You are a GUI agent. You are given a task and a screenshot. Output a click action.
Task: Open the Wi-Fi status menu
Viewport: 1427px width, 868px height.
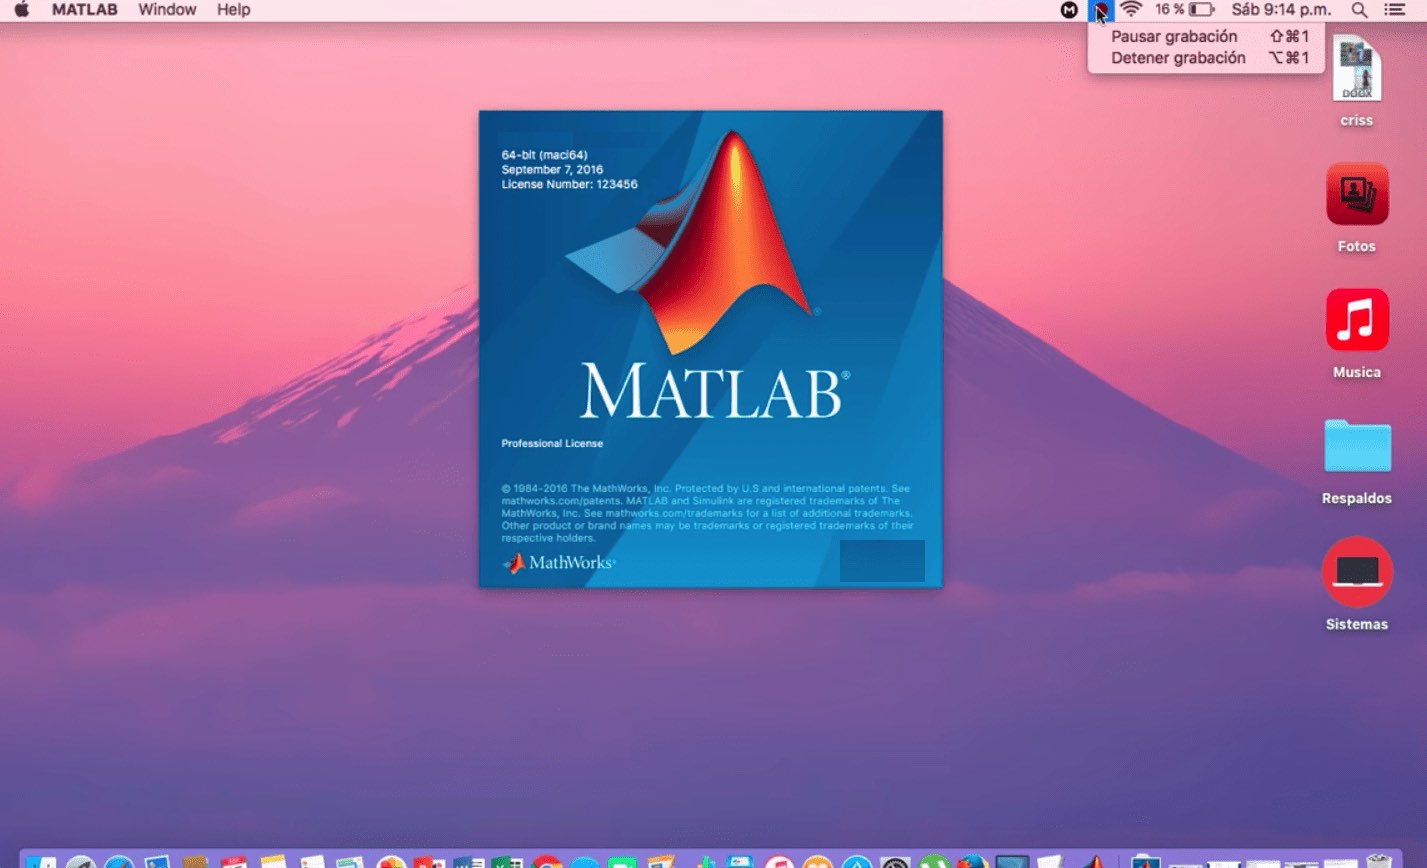(1131, 9)
